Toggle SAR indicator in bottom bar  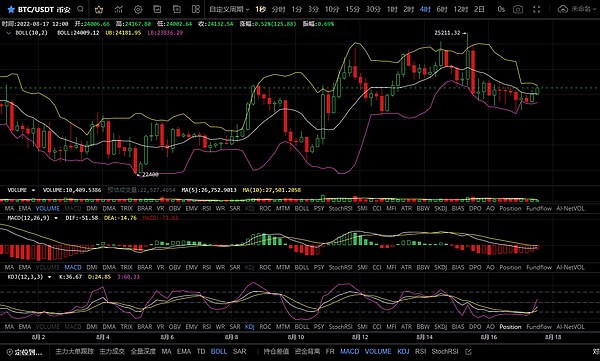pos(240,351)
